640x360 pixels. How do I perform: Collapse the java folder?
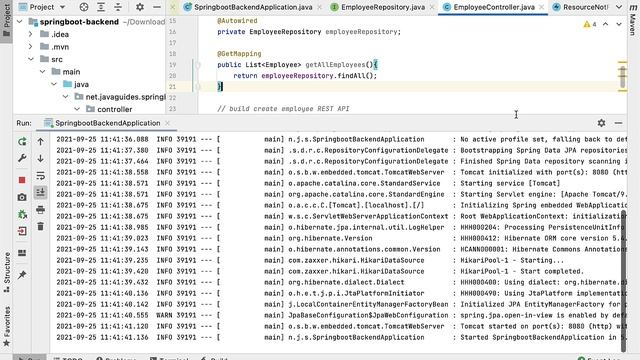pos(54,84)
